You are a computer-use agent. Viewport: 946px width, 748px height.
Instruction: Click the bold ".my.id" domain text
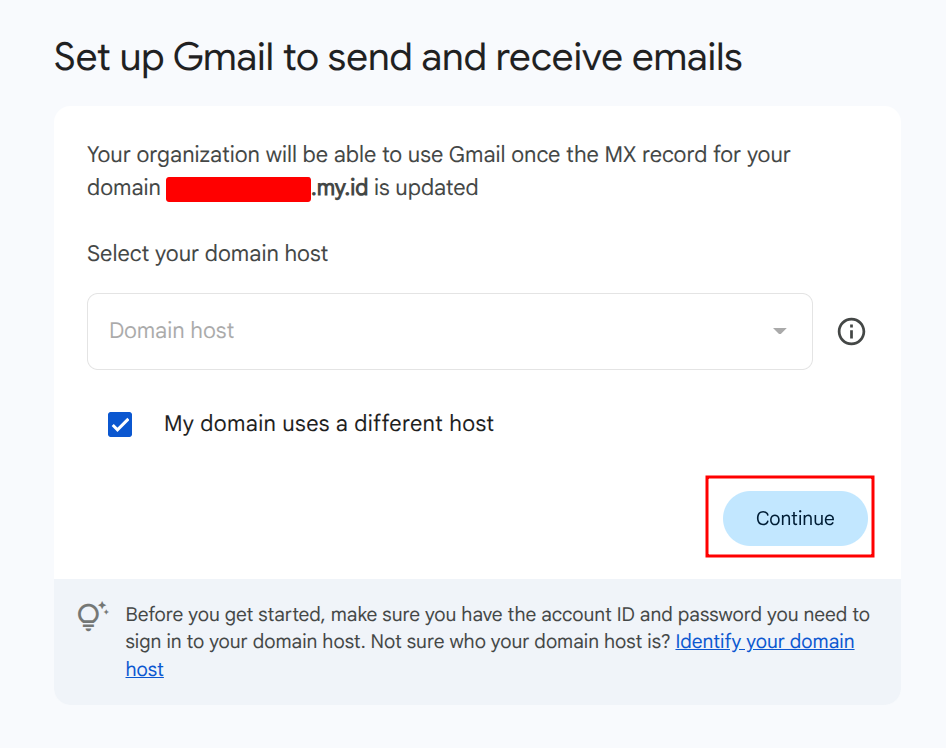pyautogui.click(x=341, y=188)
